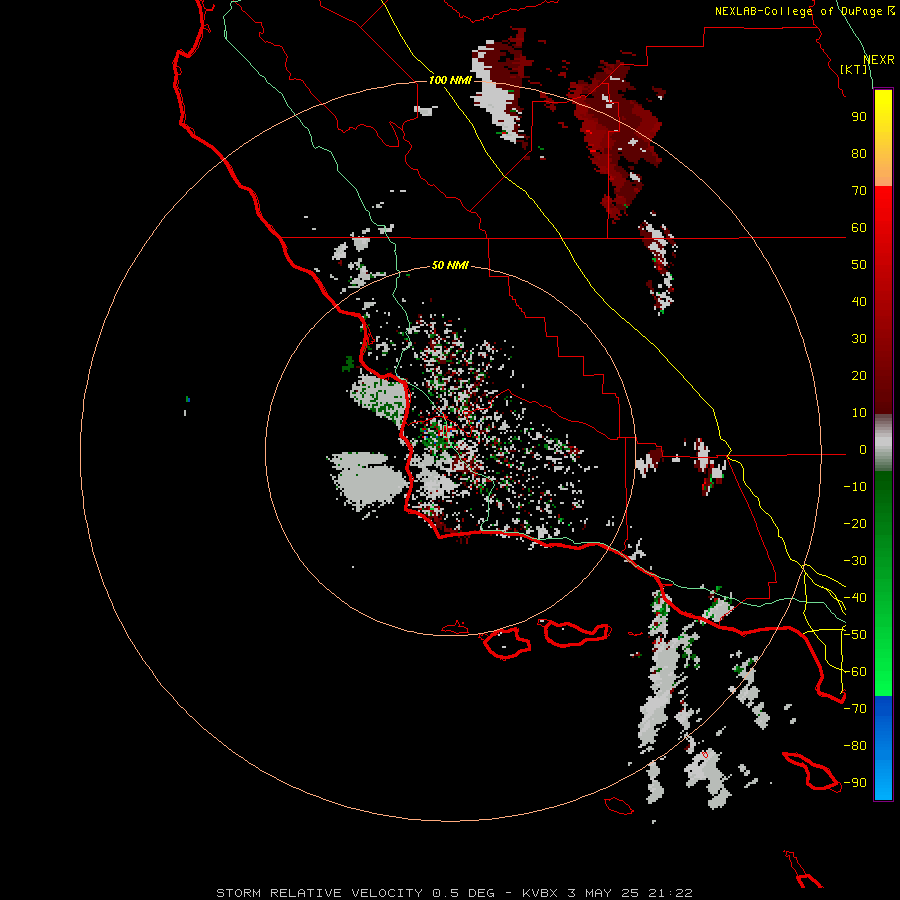Viewport: 900px width, 900px height.
Task: Click the gray zero-velocity segment of color bar
Action: (x=883, y=443)
